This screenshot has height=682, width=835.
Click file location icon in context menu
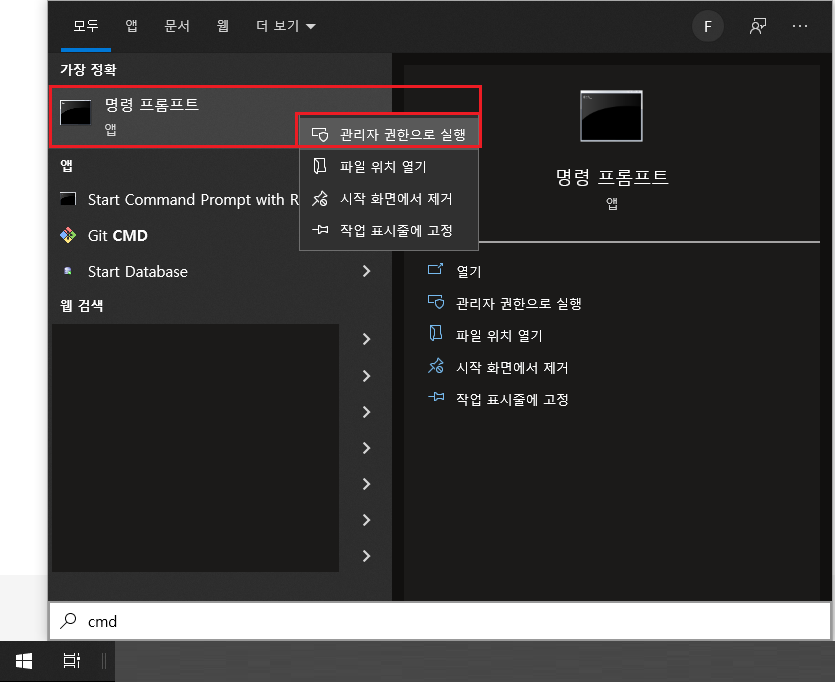pos(320,166)
